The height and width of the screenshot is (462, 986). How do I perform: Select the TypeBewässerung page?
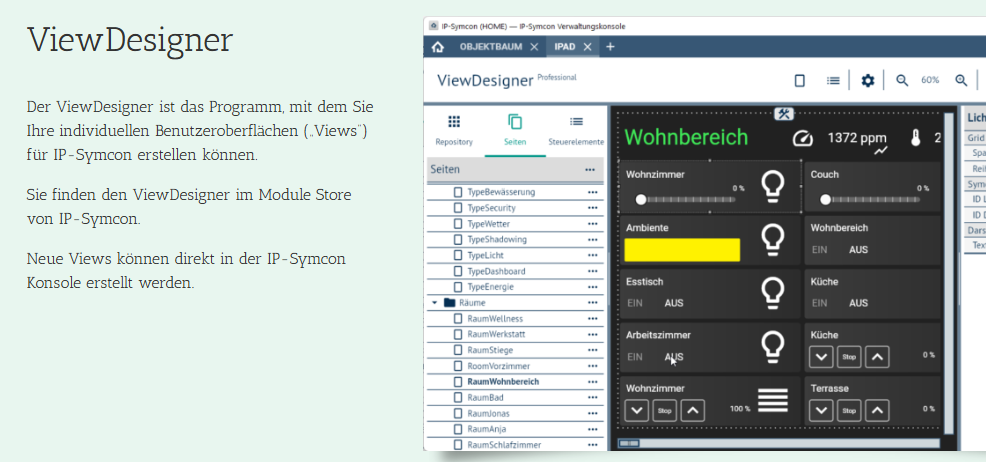click(x=501, y=192)
